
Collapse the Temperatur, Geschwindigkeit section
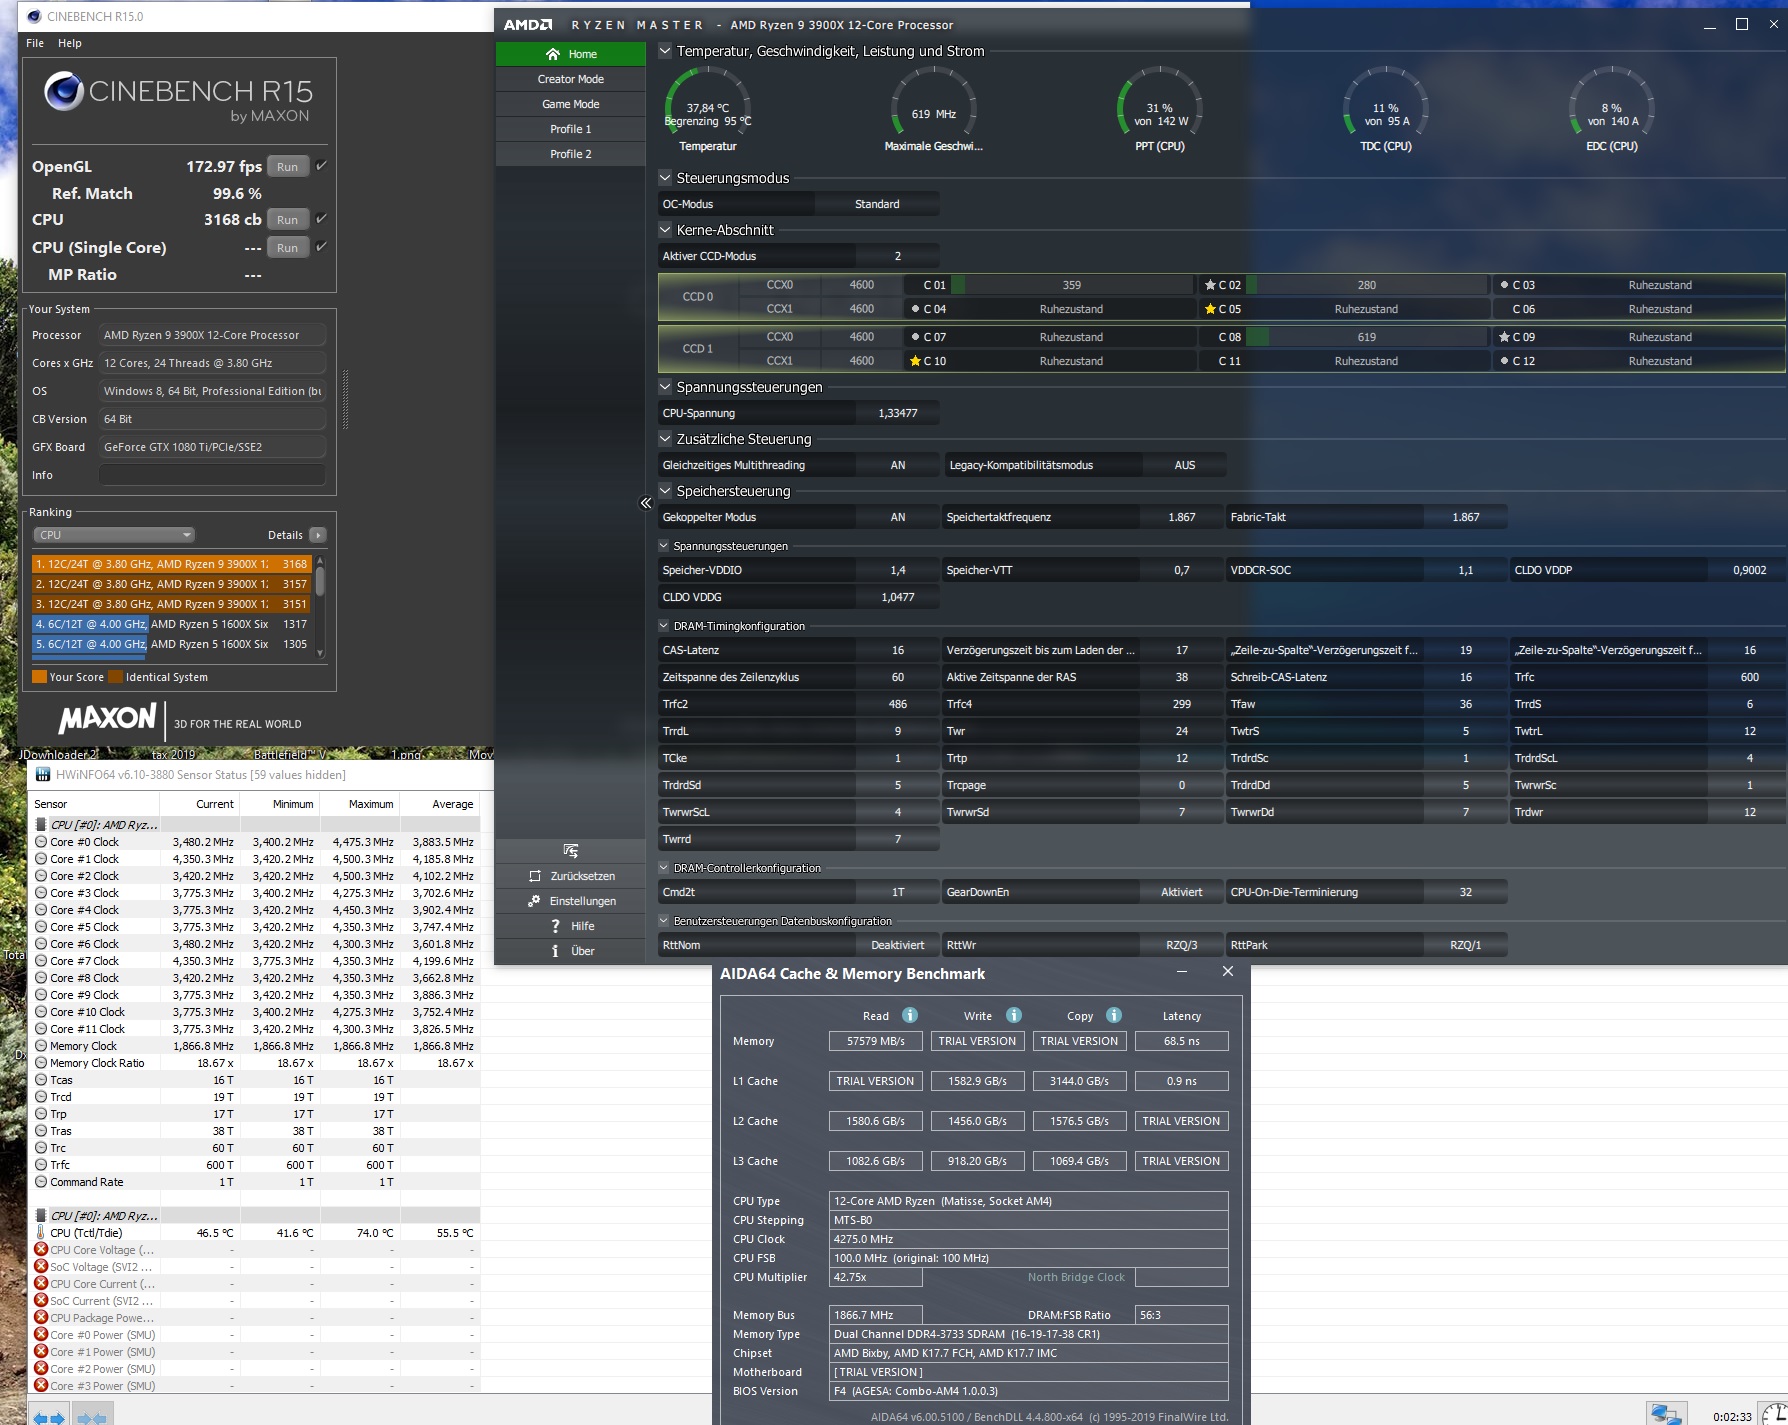665,51
